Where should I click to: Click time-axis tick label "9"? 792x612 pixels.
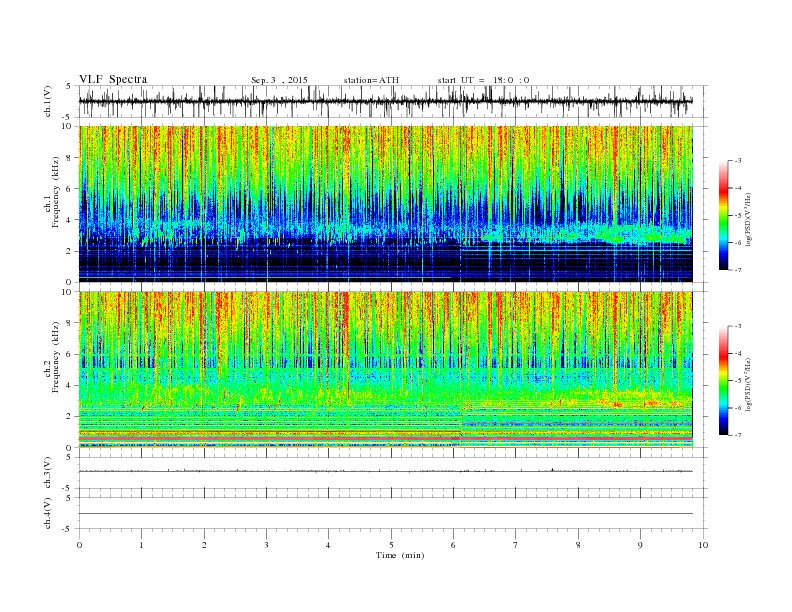tap(640, 545)
